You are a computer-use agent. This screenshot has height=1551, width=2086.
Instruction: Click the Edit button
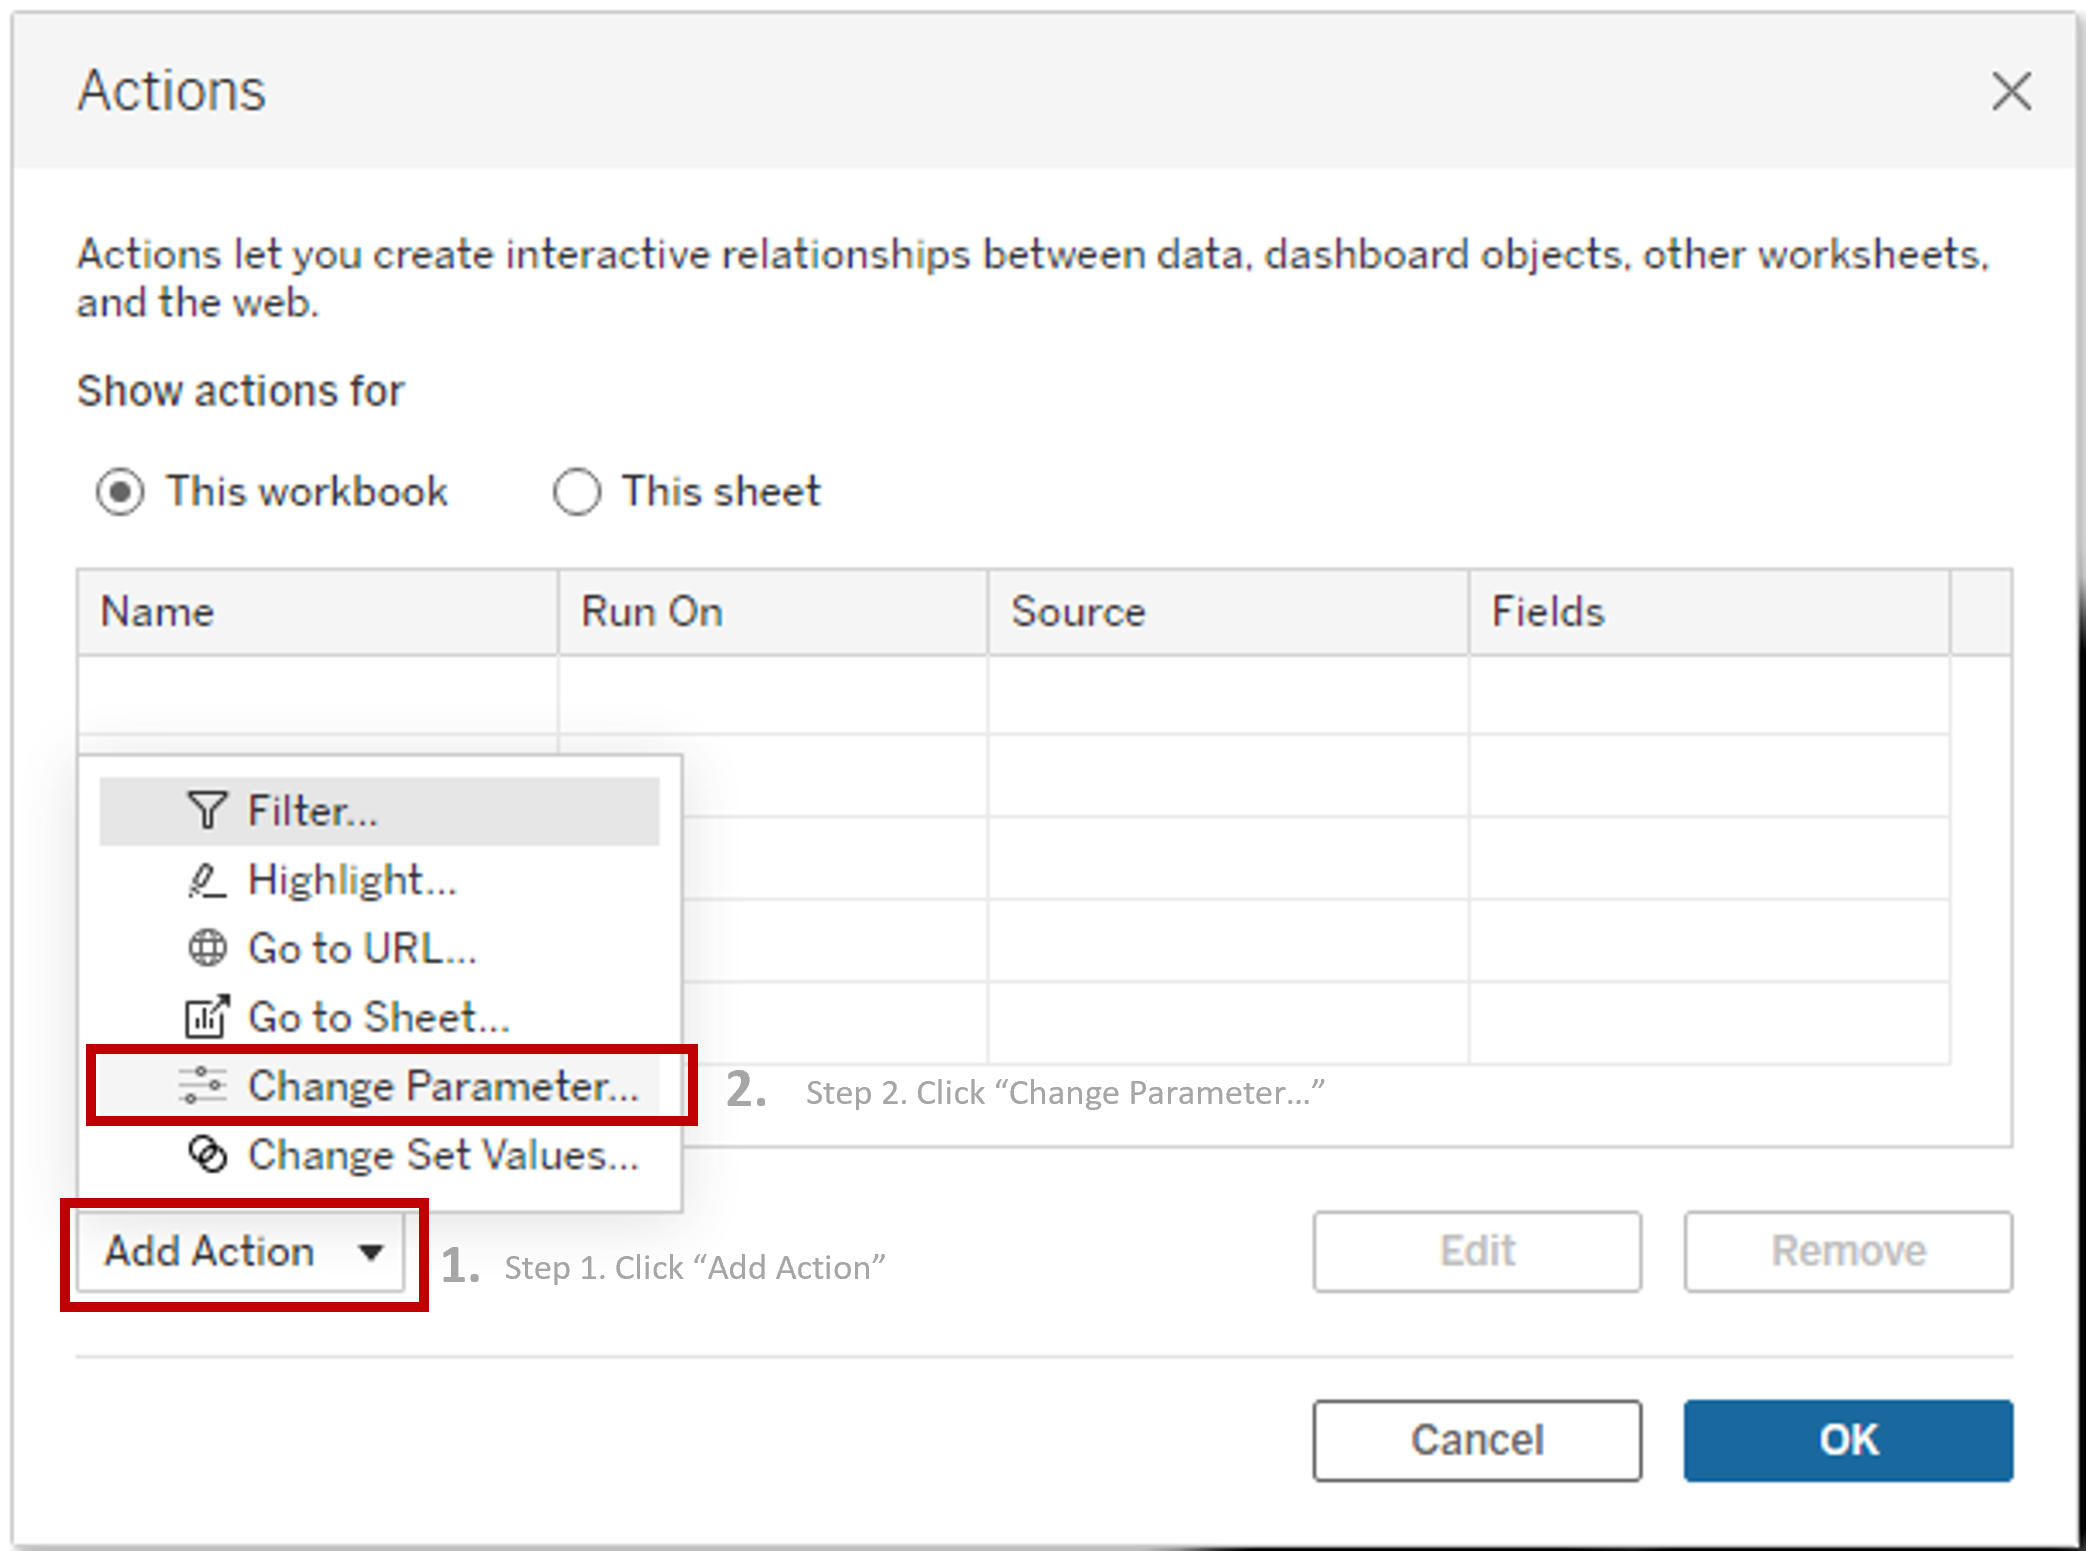tap(1476, 1251)
